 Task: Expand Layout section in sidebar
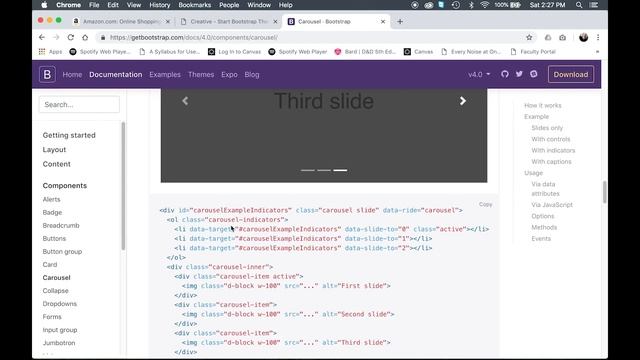pyautogui.click(x=54, y=150)
